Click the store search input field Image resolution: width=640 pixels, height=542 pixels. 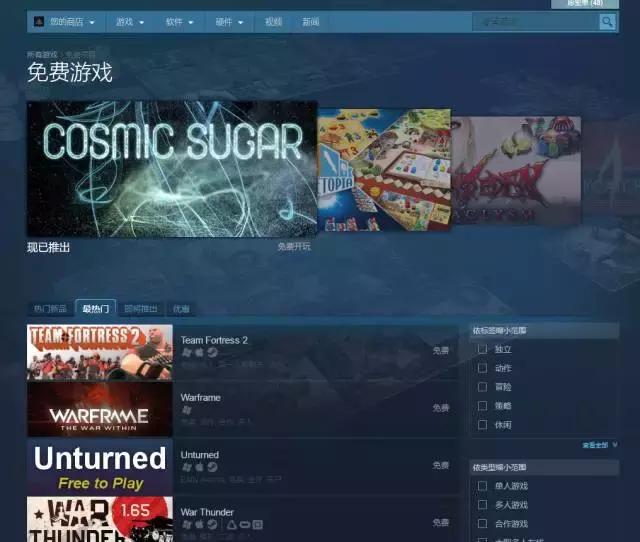[x=535, y=22]
